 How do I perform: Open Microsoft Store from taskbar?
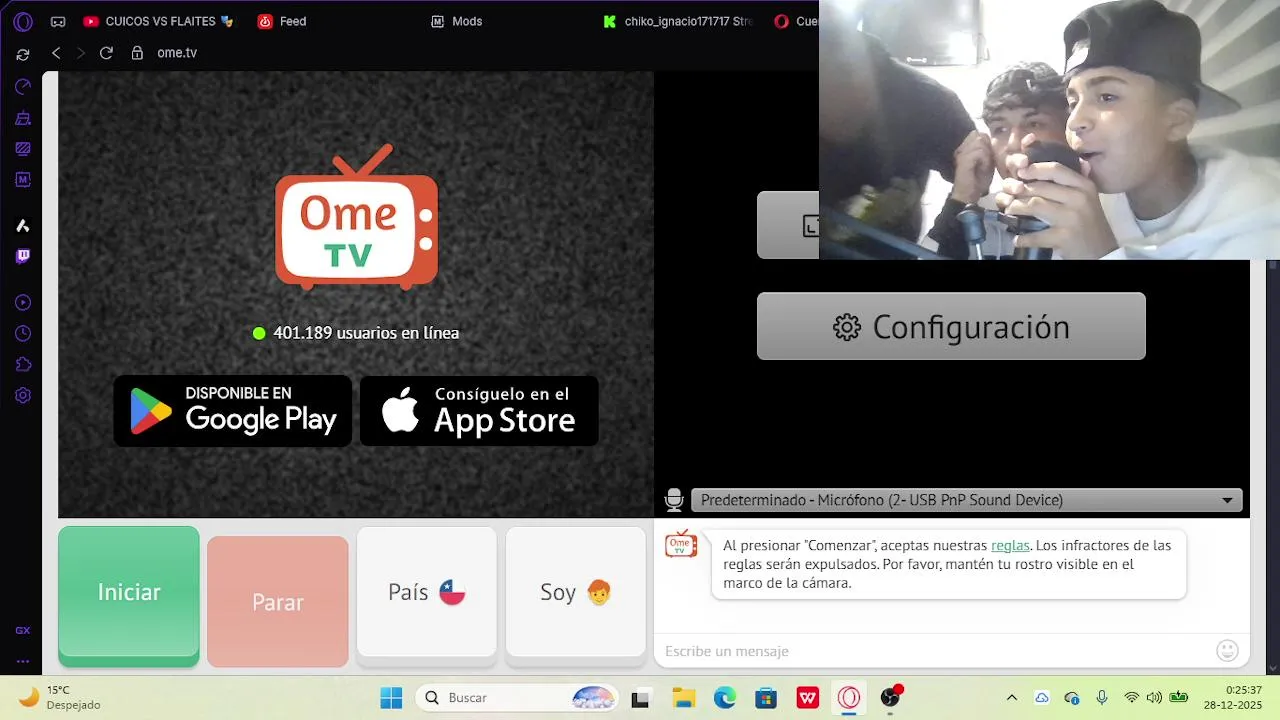766,697
